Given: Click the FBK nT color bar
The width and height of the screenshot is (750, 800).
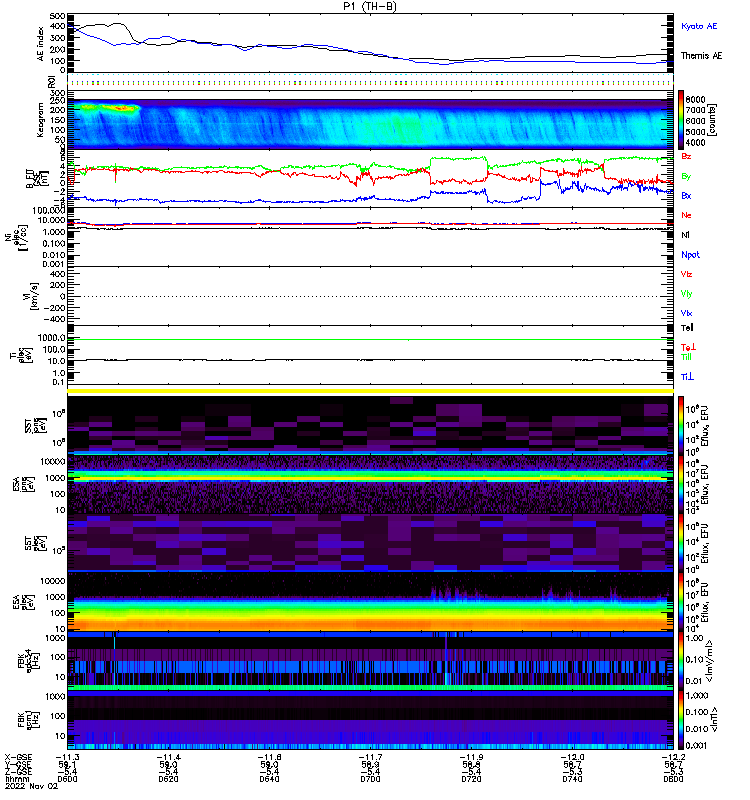Looking at the screenshot, I should [x=681, y=719].
